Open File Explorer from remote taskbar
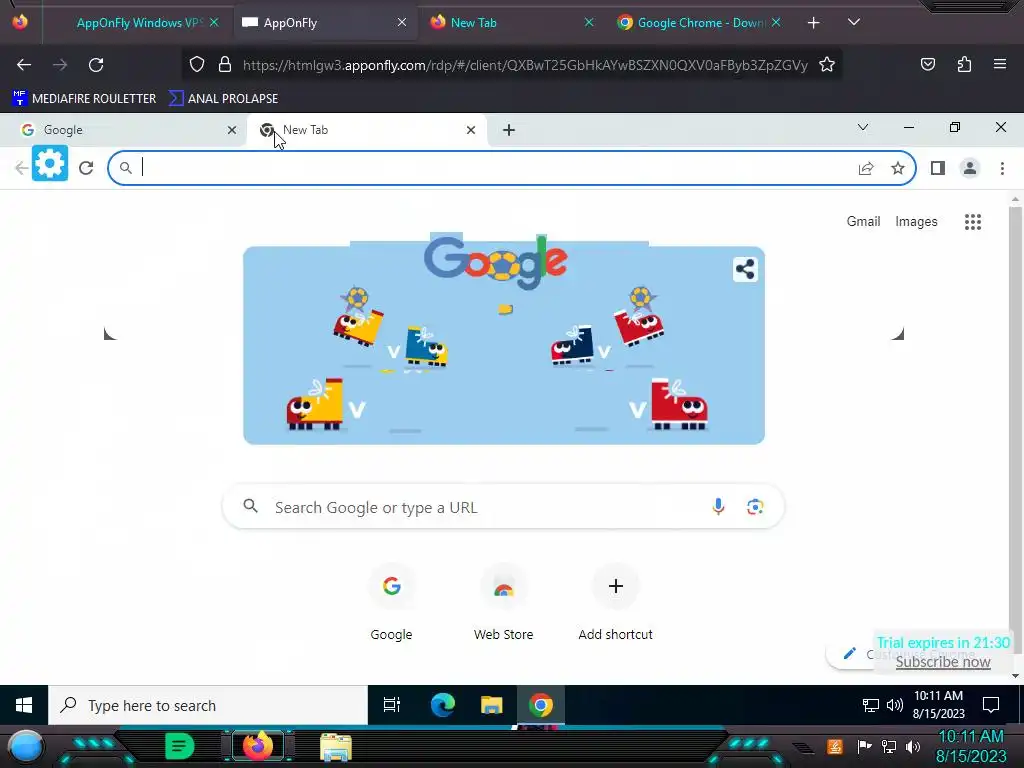Image resolution: width=1024 pixels, height=768 pixels. (x=491, y=705)
